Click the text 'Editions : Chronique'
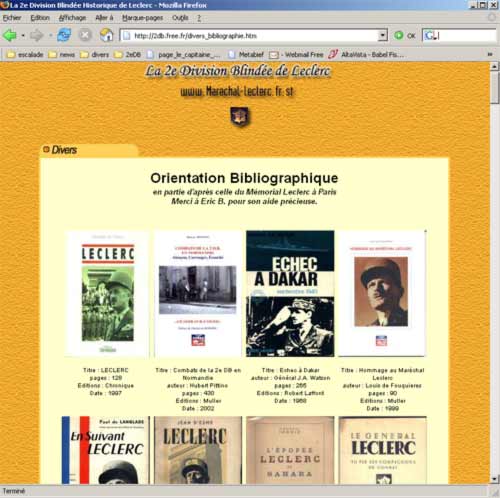500x498 pixels. tap(106, 385)
